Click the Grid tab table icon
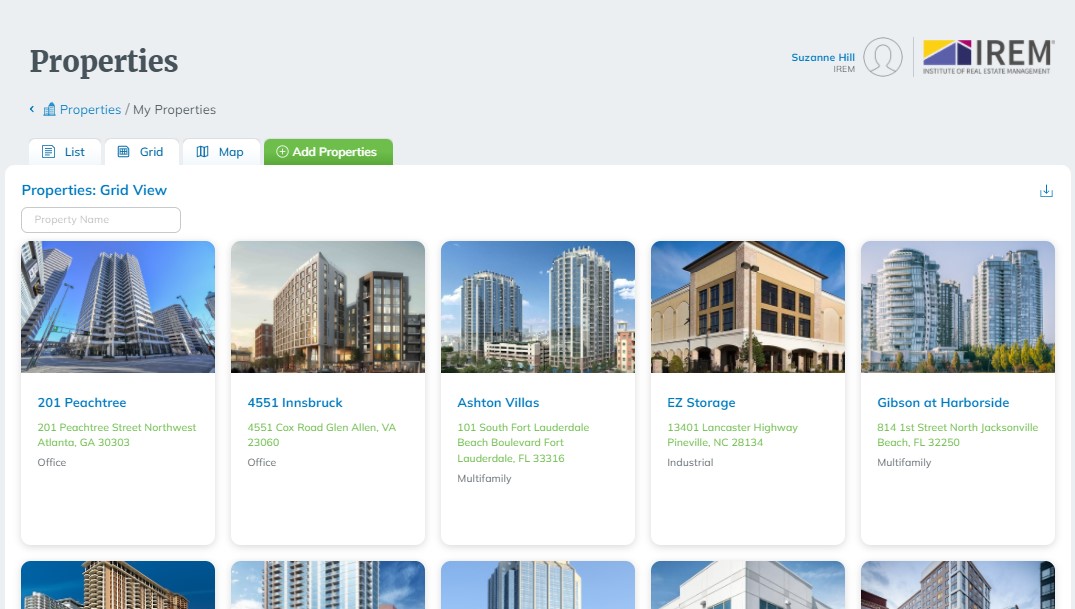 click(123, 152)
